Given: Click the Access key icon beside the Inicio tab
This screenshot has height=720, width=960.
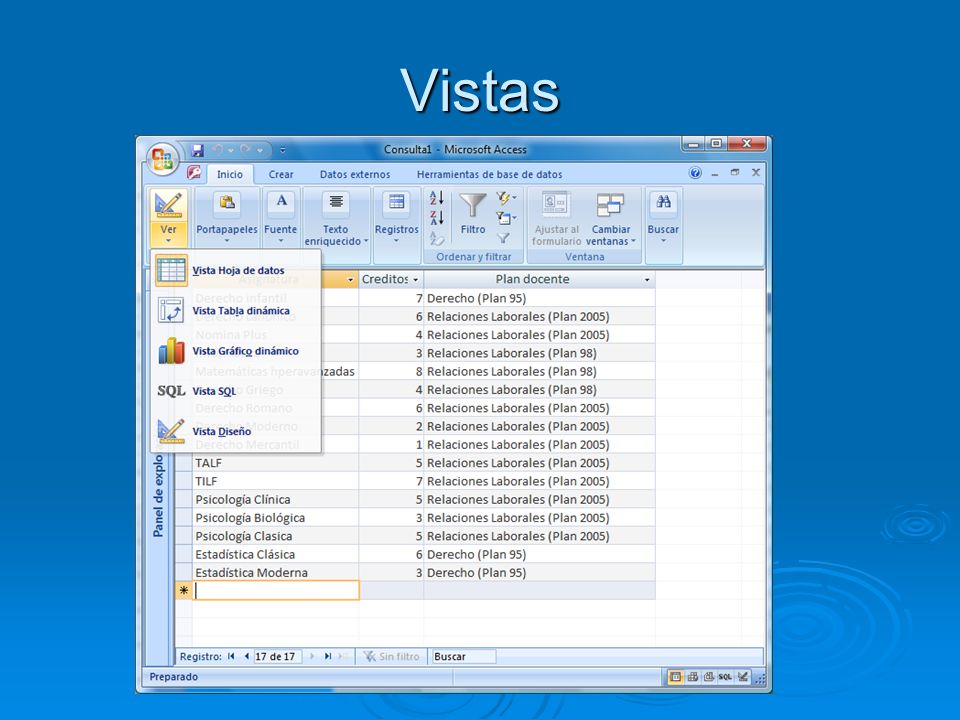Looking at the screenshot, I should pos(194,173).
